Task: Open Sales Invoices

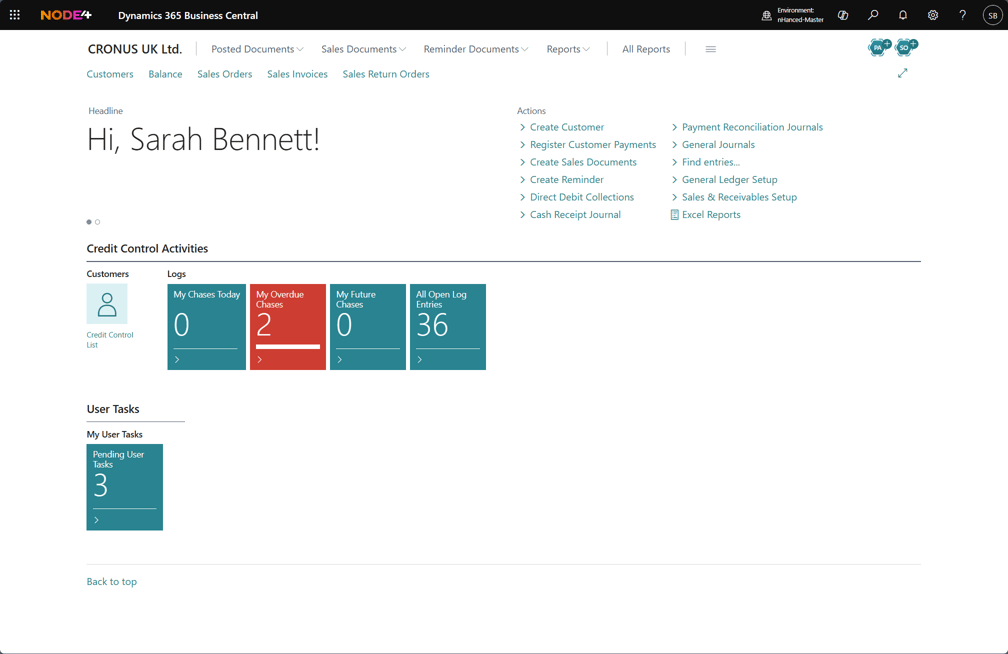Action: click(297, 74)
